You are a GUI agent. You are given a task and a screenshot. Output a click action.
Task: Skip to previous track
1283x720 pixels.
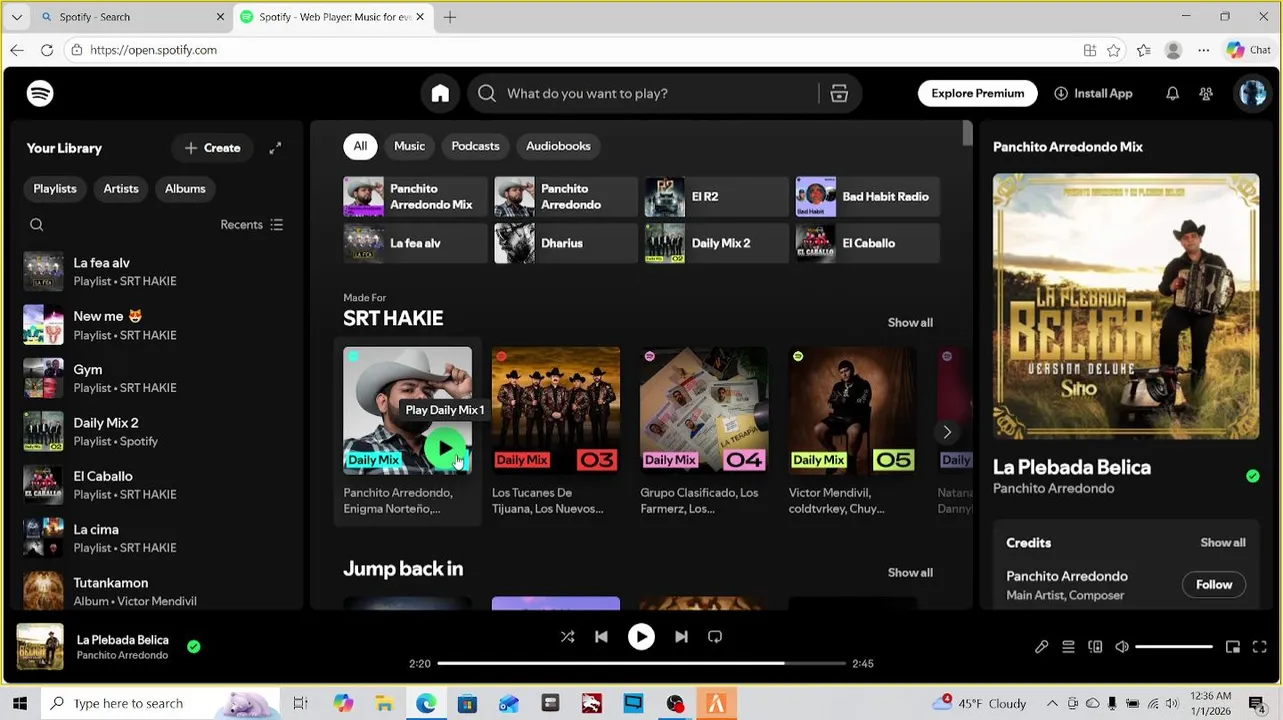click(x=601, y=637)
